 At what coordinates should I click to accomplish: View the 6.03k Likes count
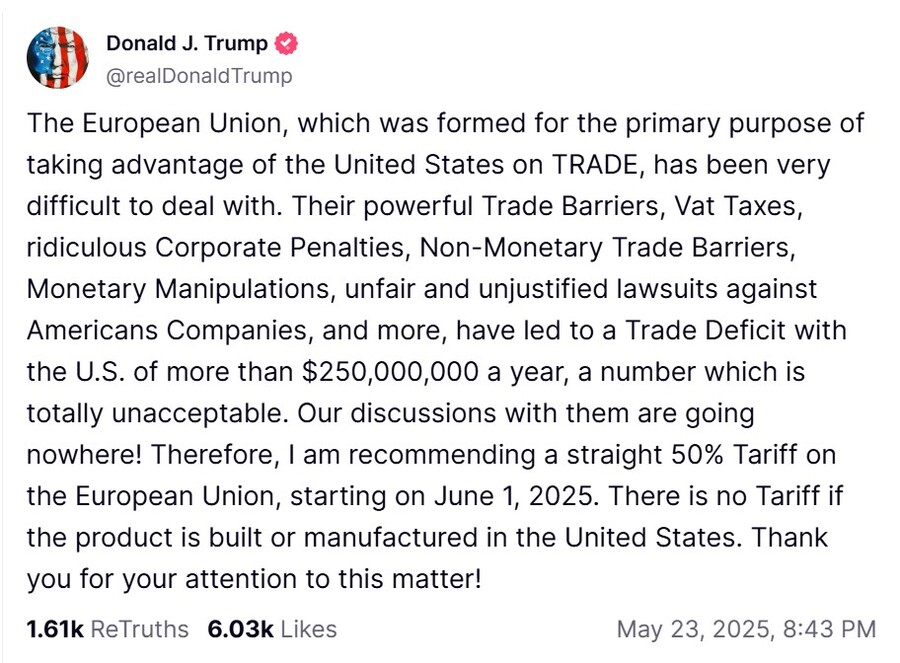pyautogui.click(x=240, y=630)
